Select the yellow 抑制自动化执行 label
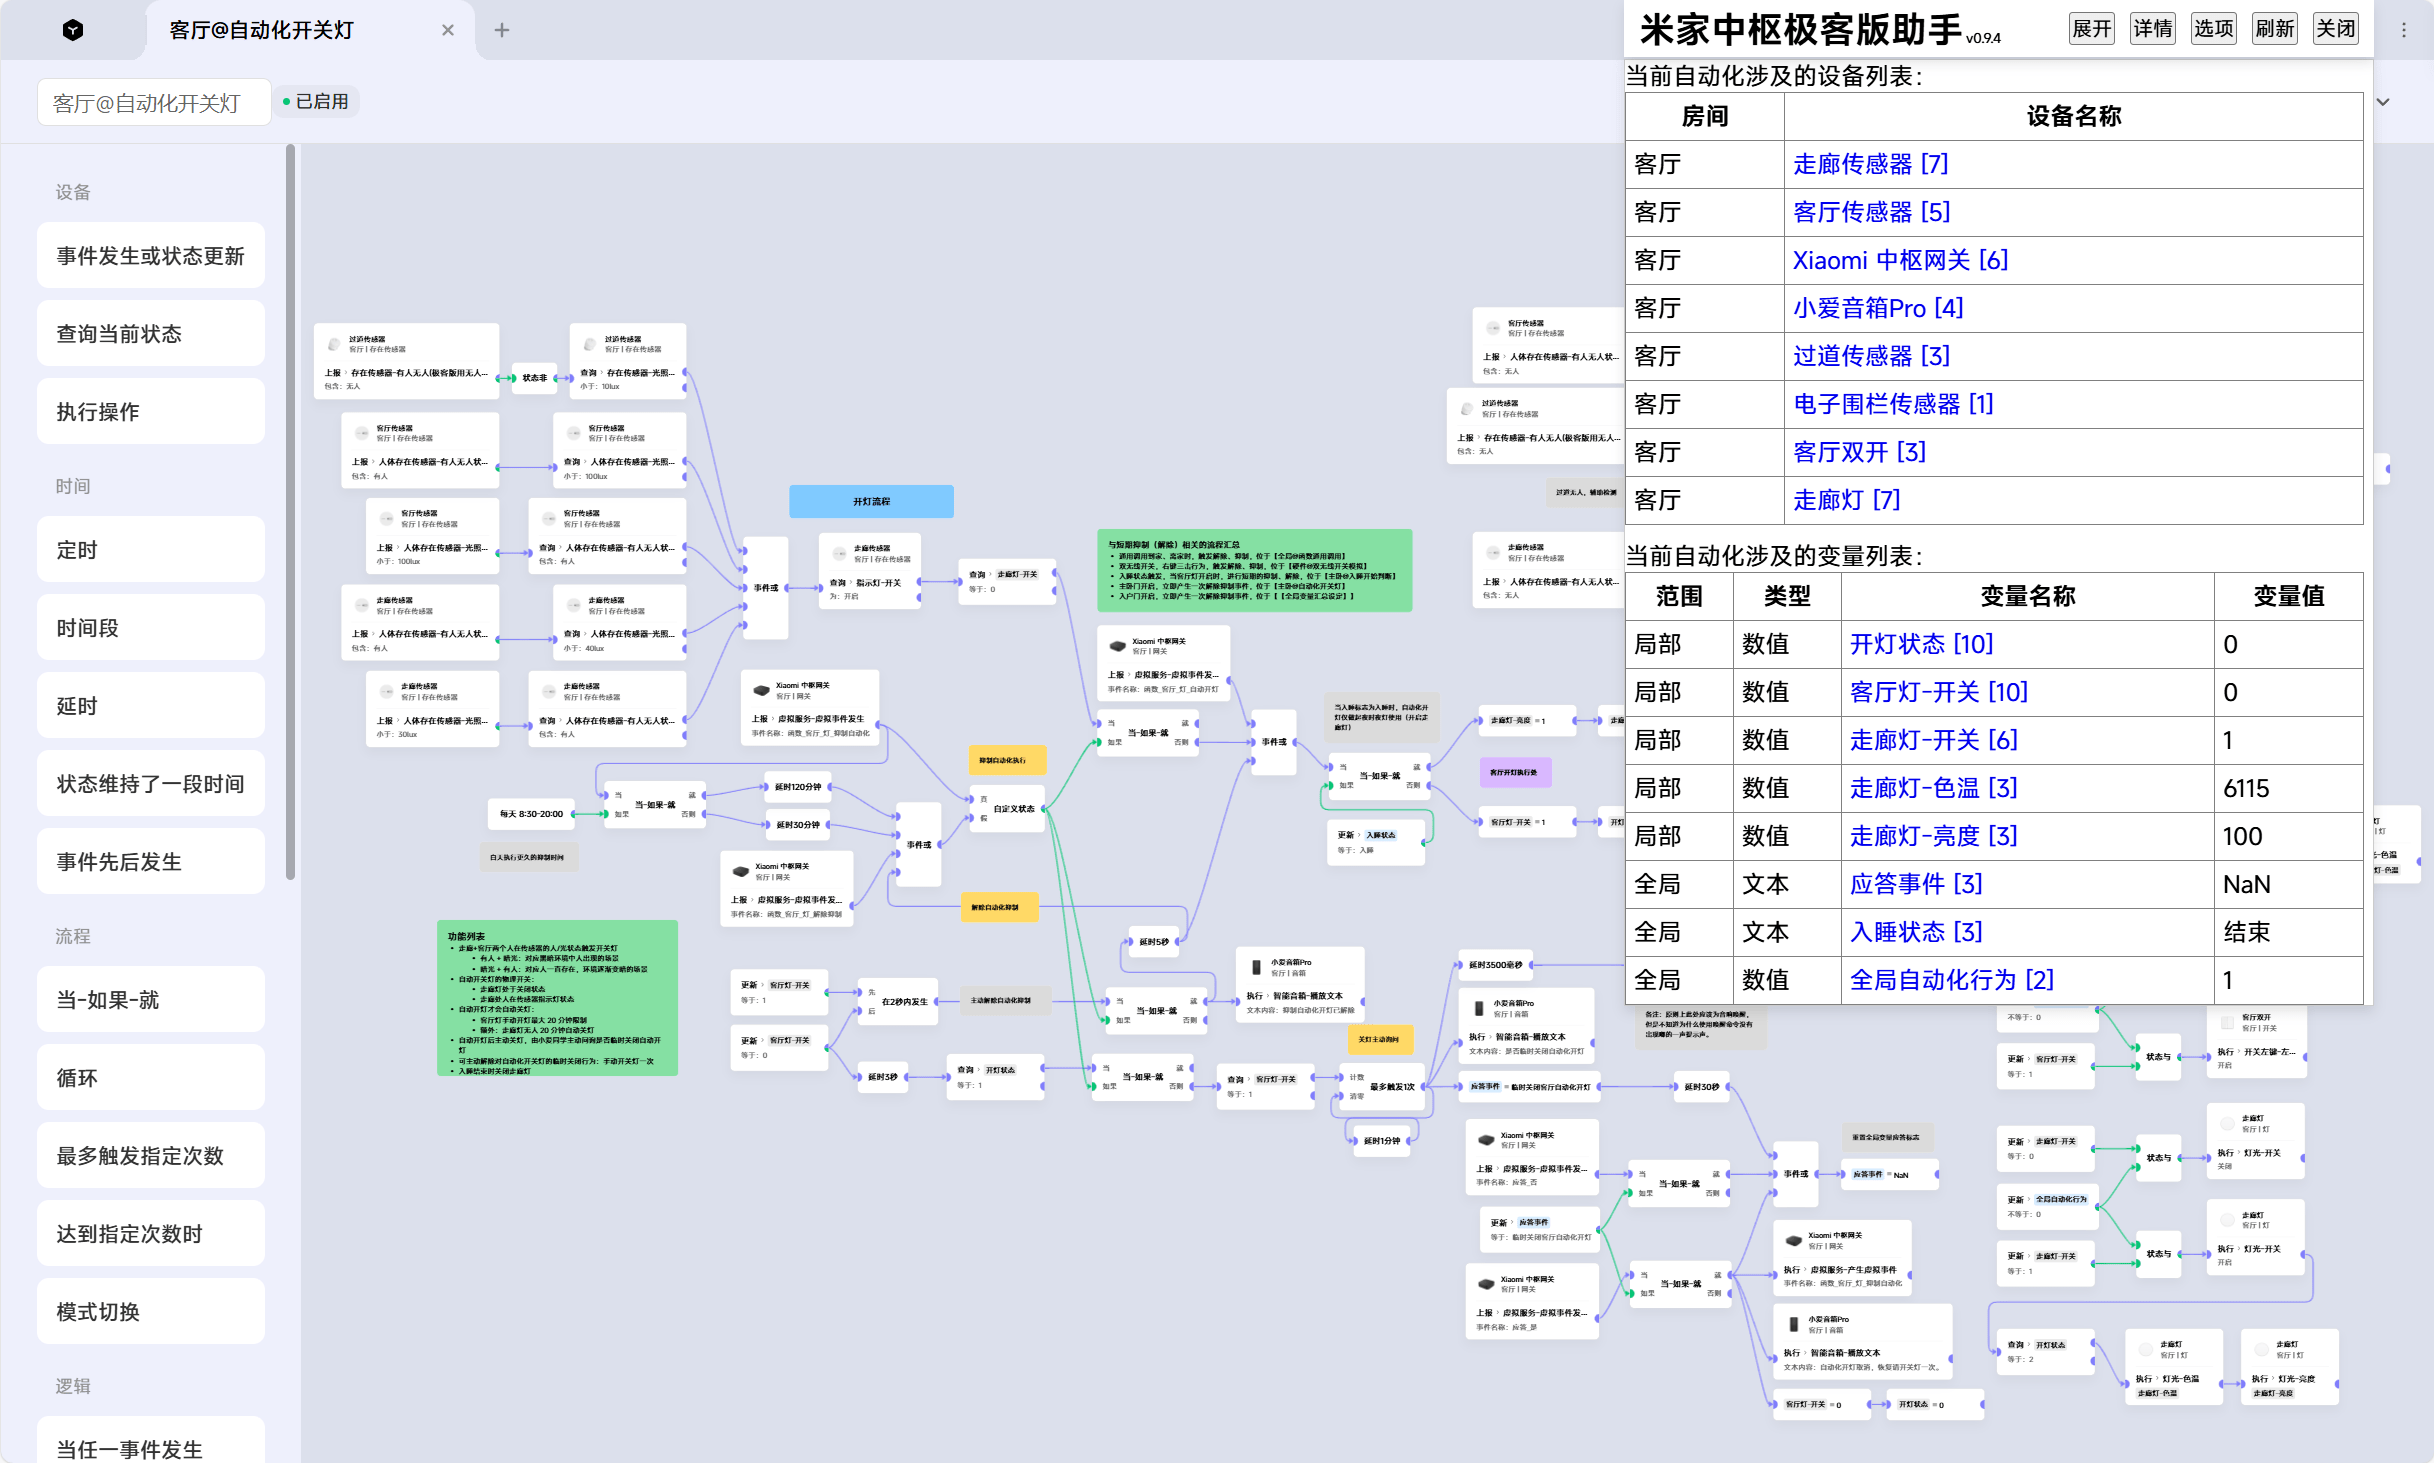 [1007, 760]
